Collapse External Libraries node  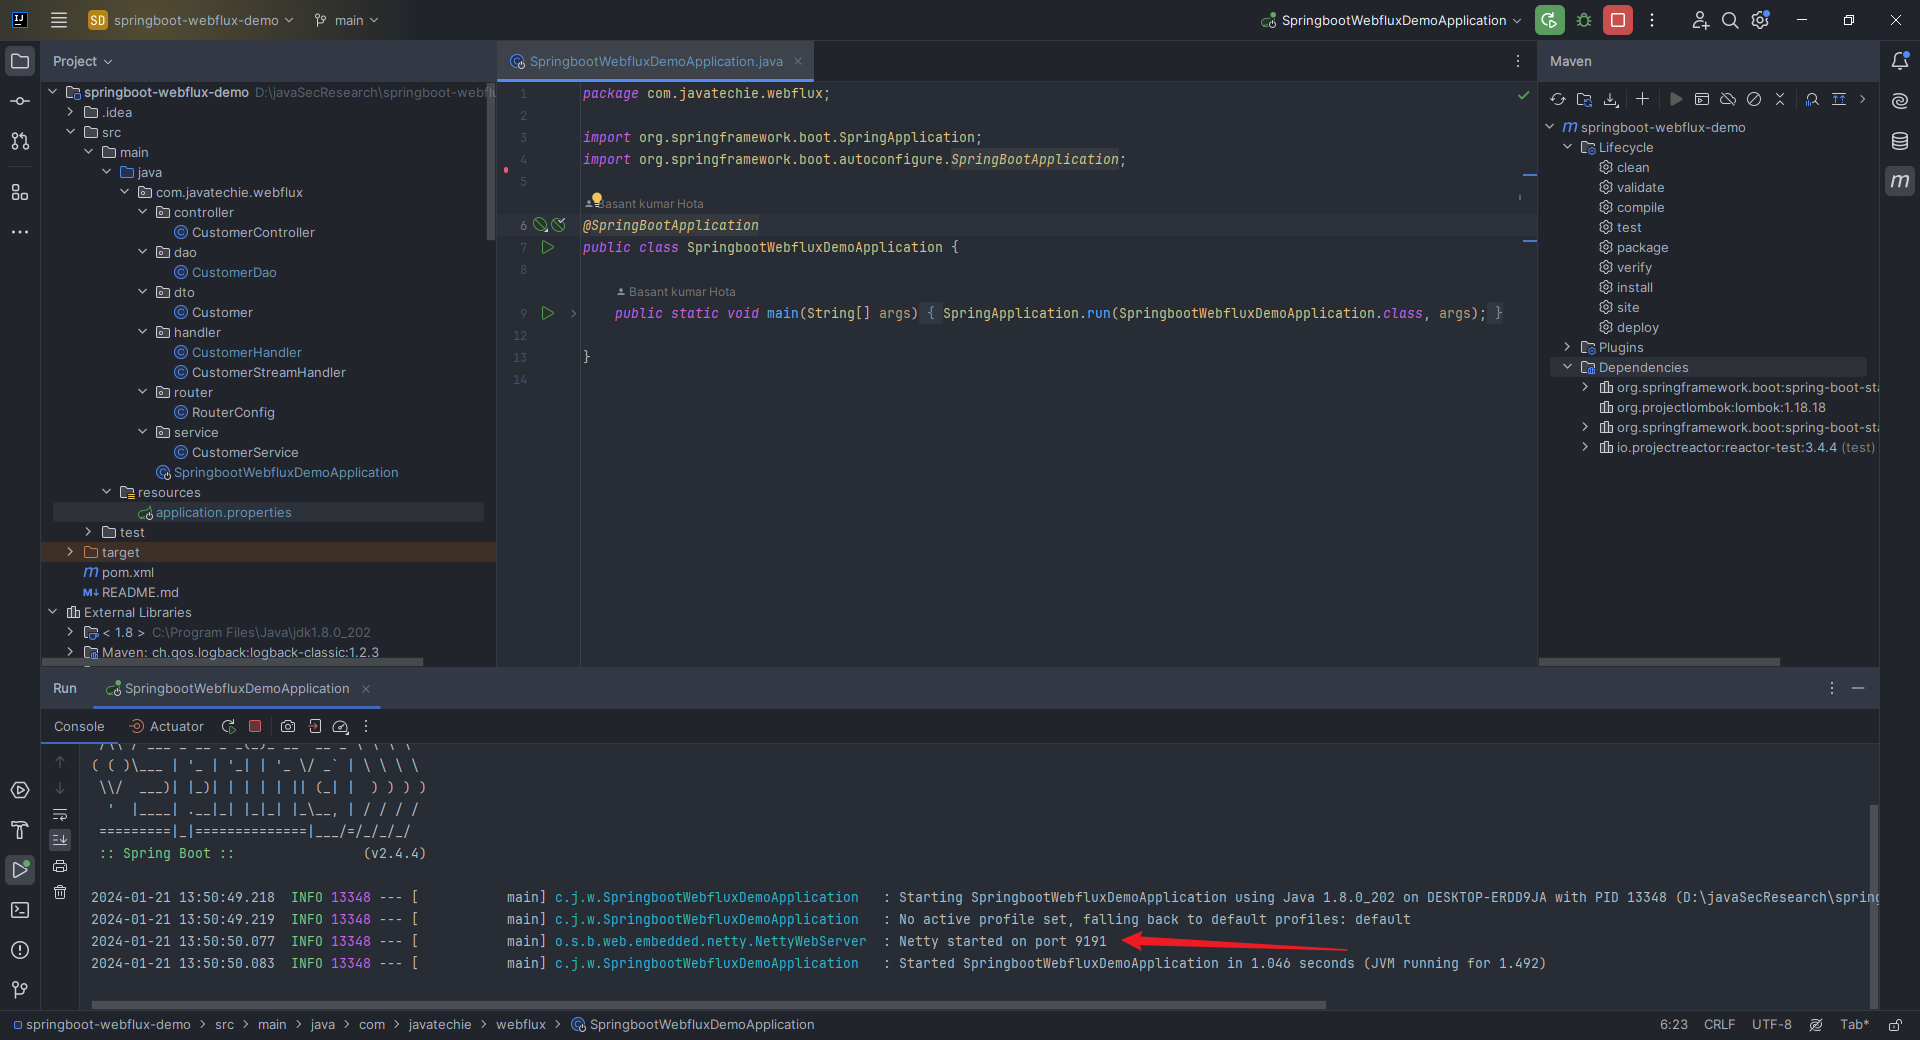[53, 612]
